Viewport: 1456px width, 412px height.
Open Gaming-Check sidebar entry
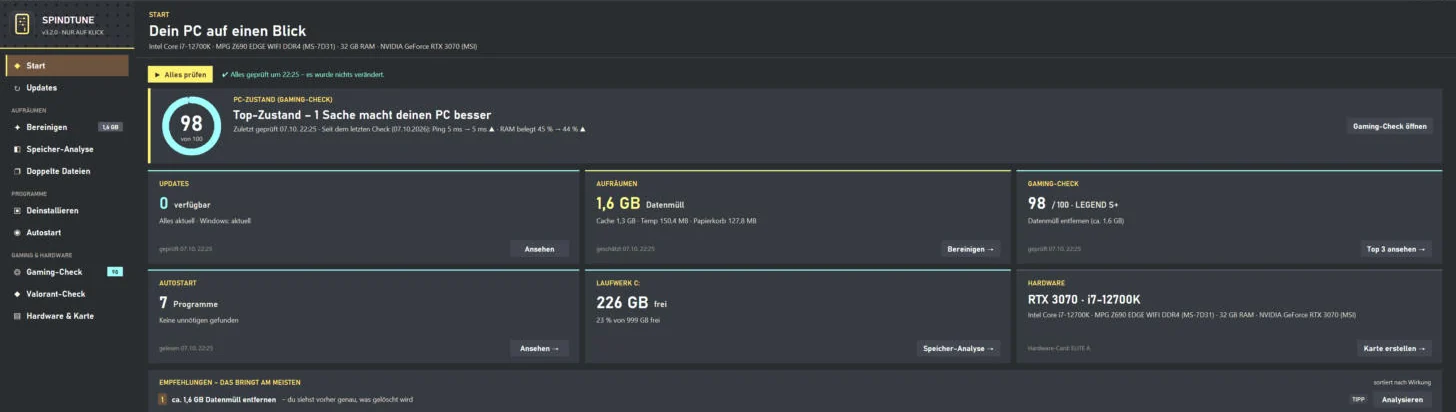(66, 272)
